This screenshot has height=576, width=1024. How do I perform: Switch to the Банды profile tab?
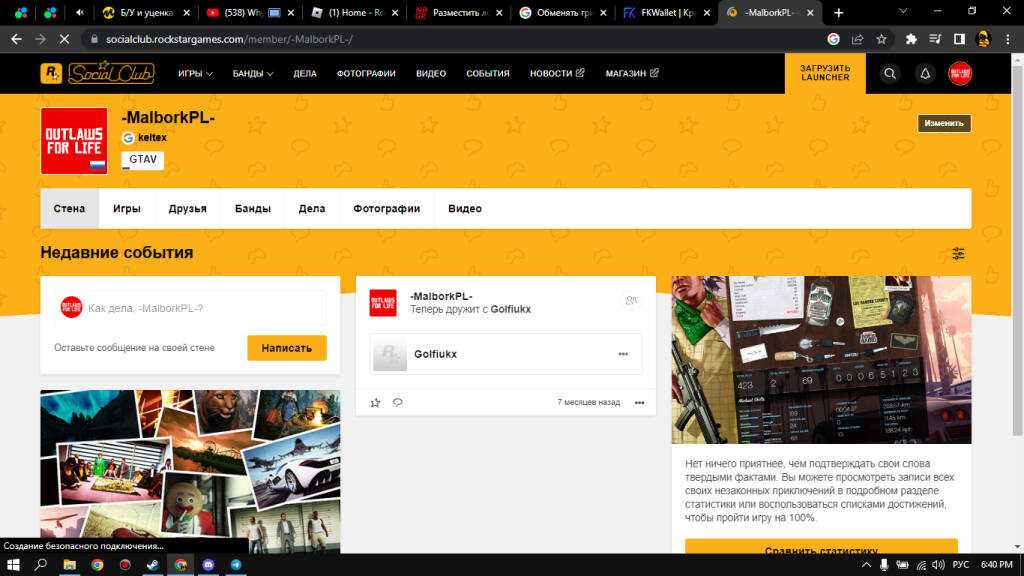click(x=253, y=208)
